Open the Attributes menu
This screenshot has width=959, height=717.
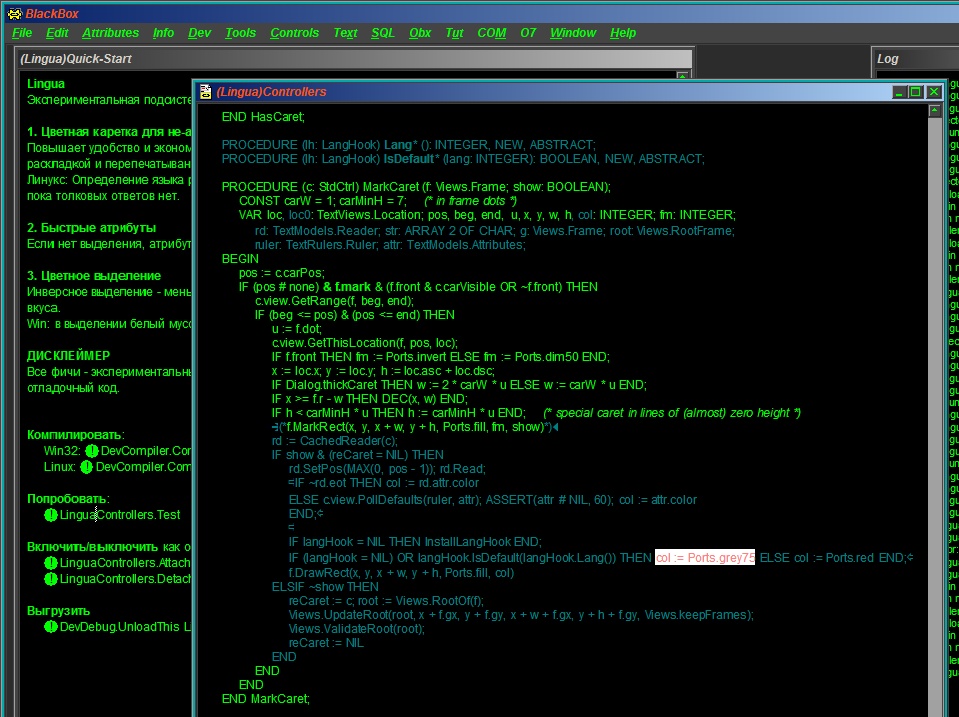click(110, 33)
